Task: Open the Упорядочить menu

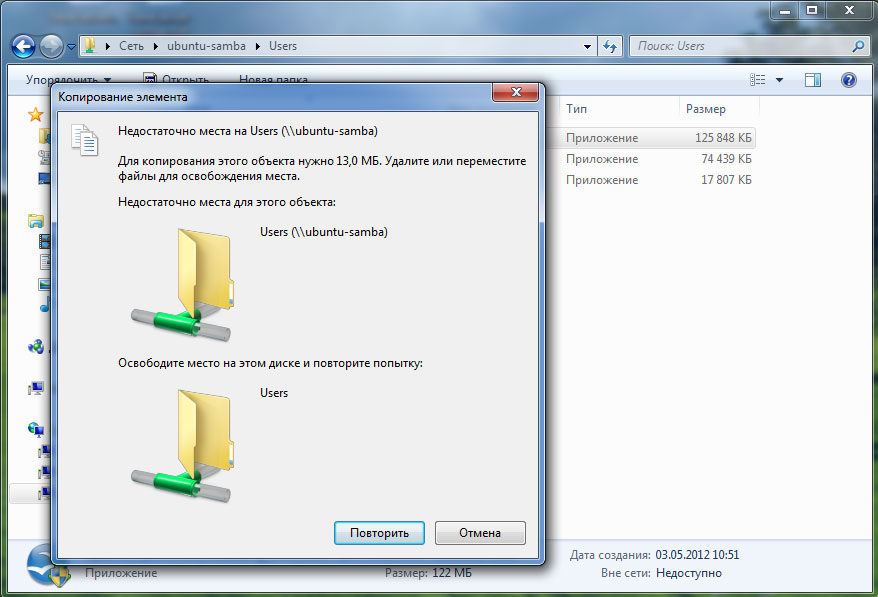Action: pos(68,80)
